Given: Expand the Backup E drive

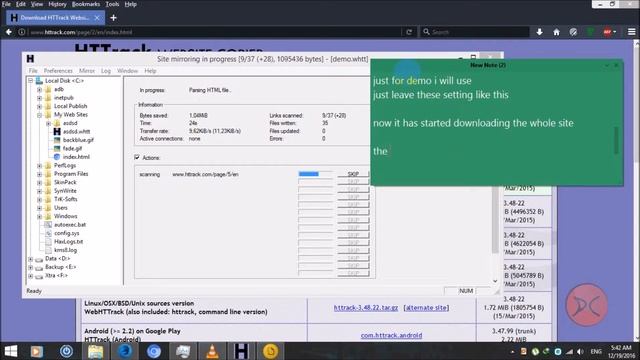Looking at the screenshot, I should 31,267.
